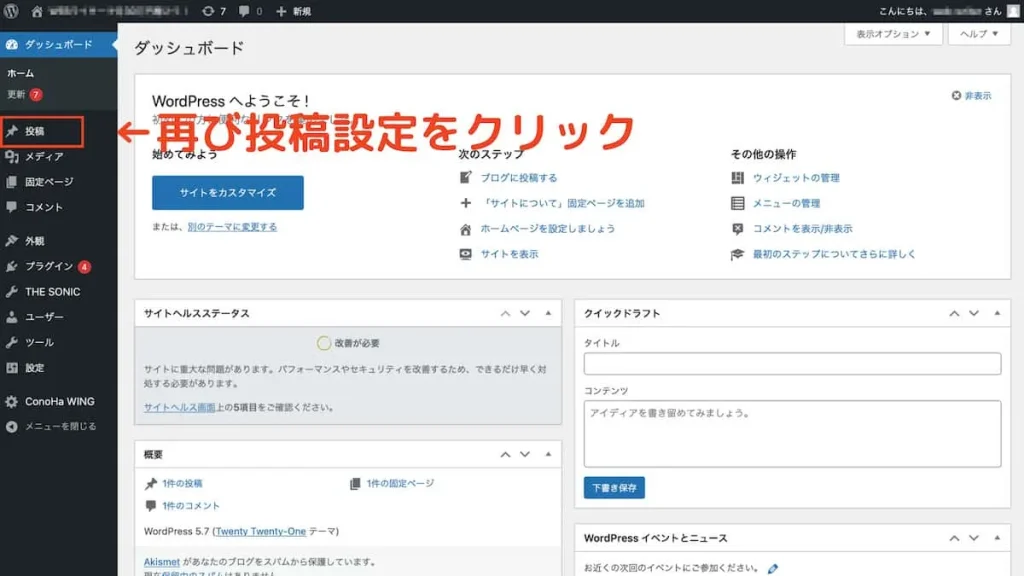Click the pencil icon for event location

773,568
